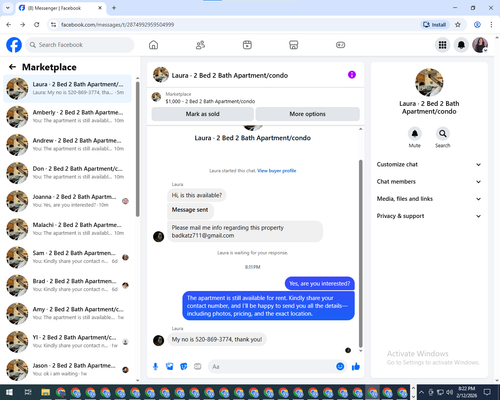Open the account profile picture menu
This screenshot has width=500, height=400.
click(x=480, y=45)
